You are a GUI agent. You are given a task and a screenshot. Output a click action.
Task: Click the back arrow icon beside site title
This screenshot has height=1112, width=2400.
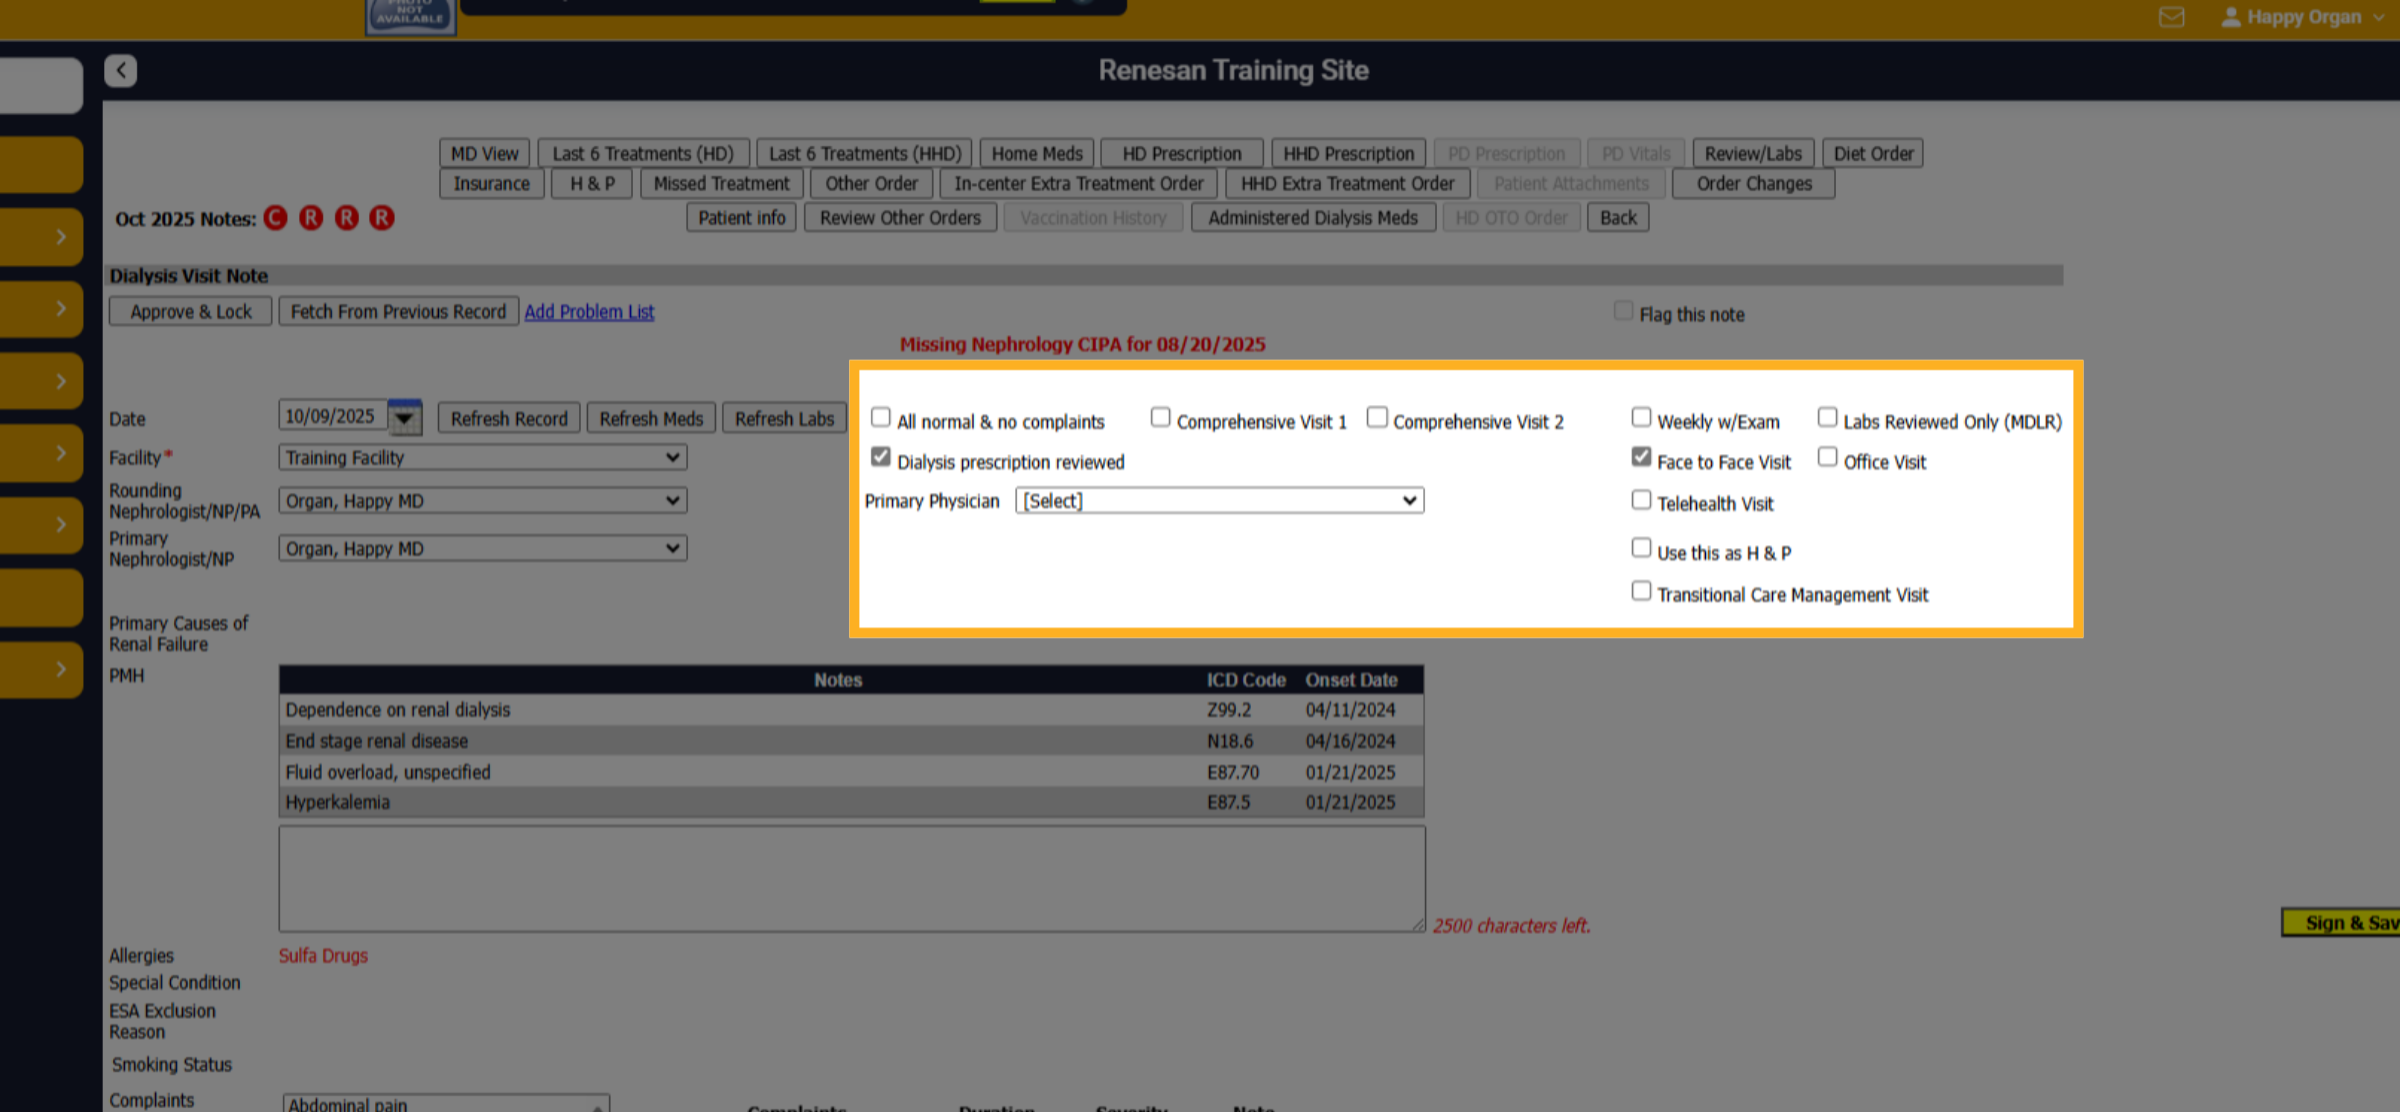point(120,70)
